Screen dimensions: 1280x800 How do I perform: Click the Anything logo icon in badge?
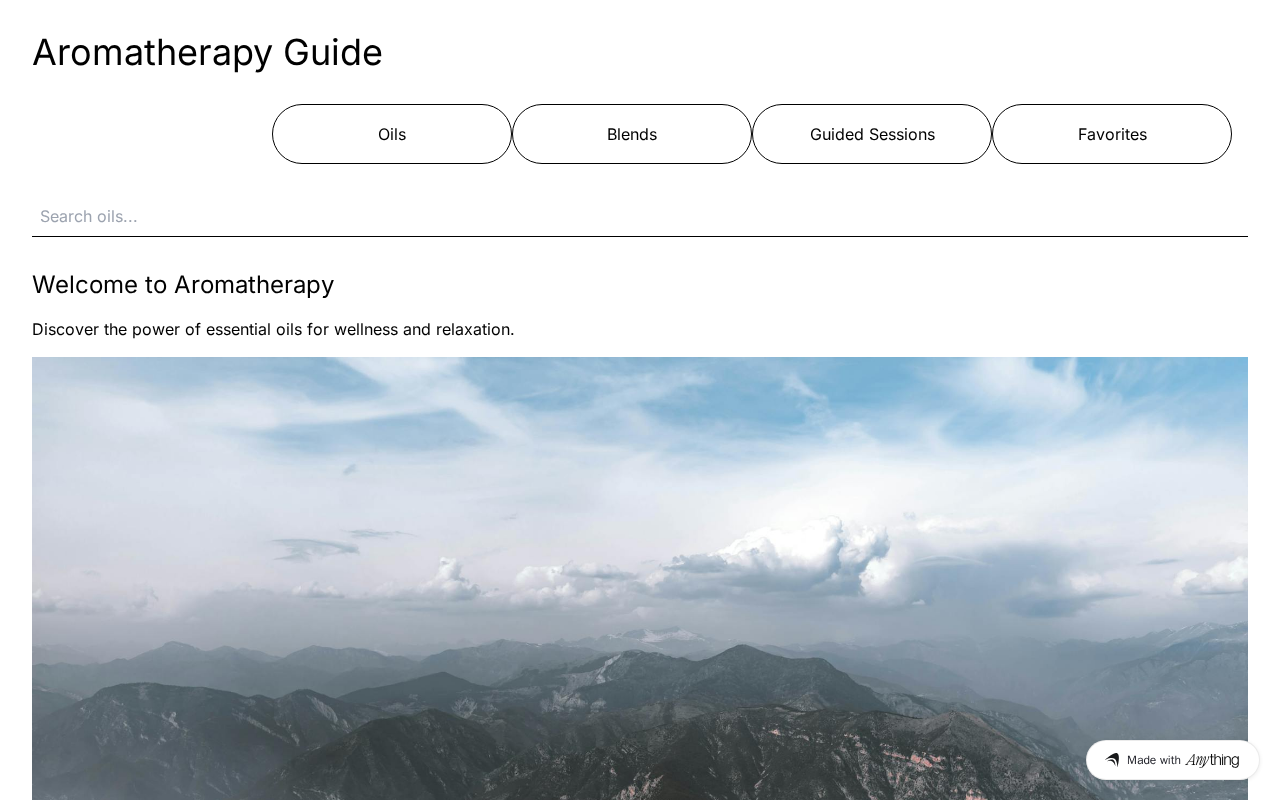point(1112,760)
